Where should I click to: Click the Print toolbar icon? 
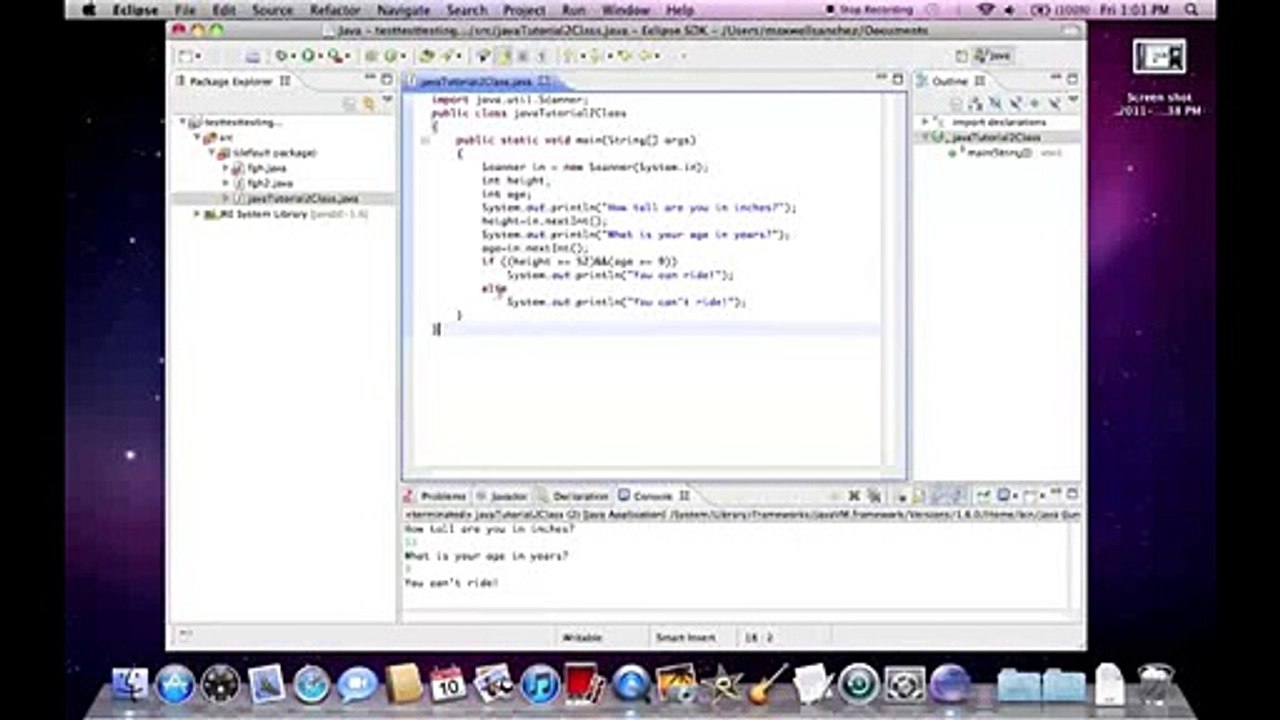click(x=253, y=56)
